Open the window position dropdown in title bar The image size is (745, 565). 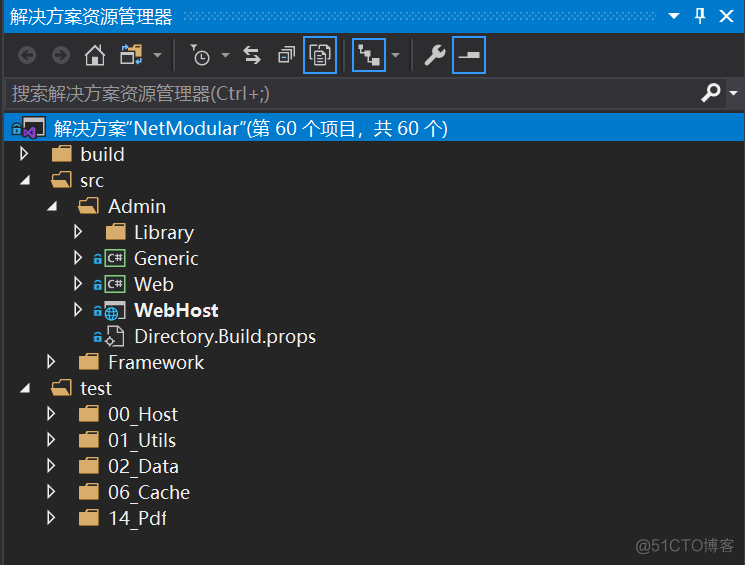(674, 16)
